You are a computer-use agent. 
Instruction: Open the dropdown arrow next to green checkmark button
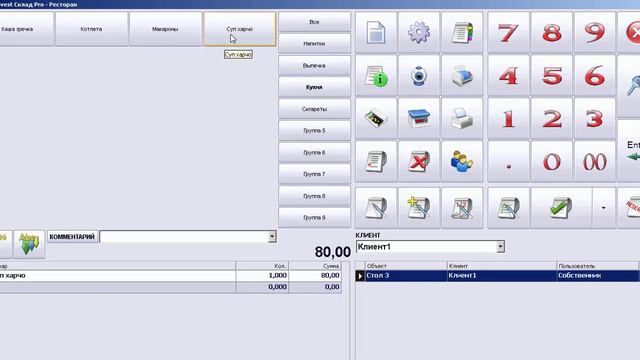[604, 208]
